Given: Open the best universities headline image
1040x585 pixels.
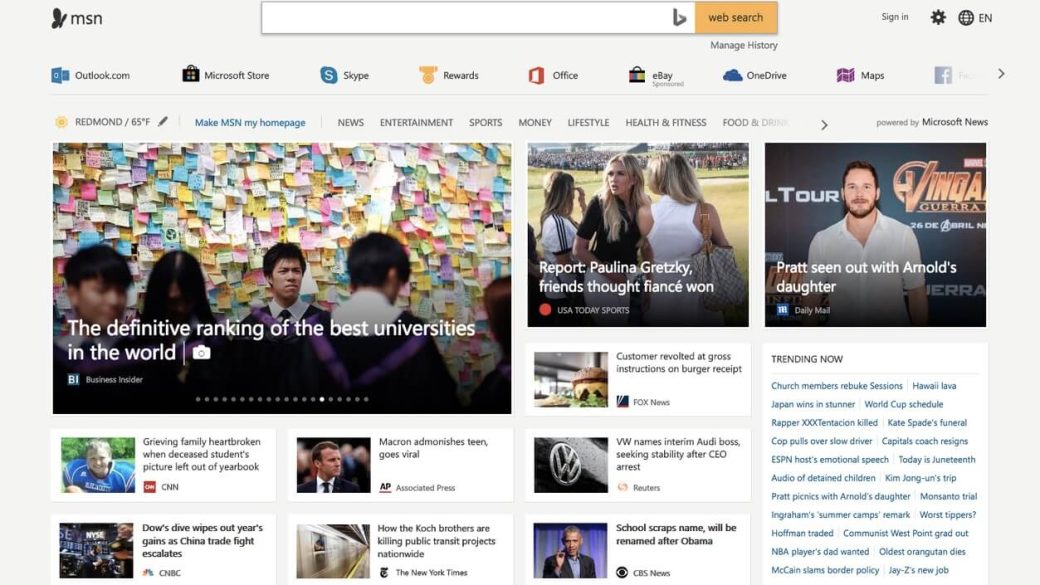Looking at the screenshot, I should pos(282,278).
